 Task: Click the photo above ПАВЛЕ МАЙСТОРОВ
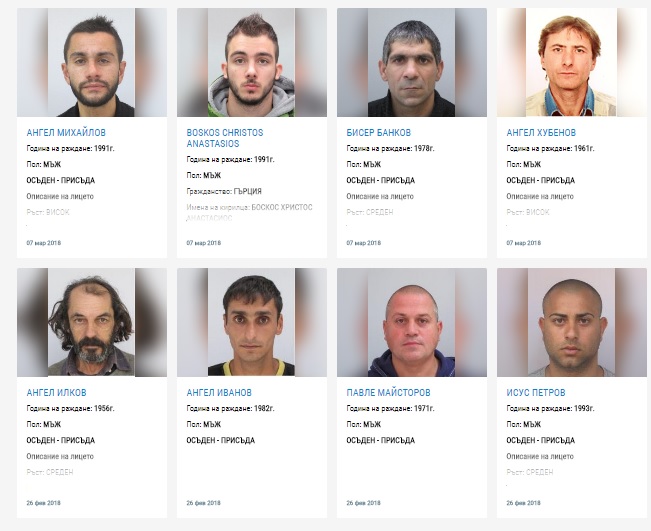412,322
